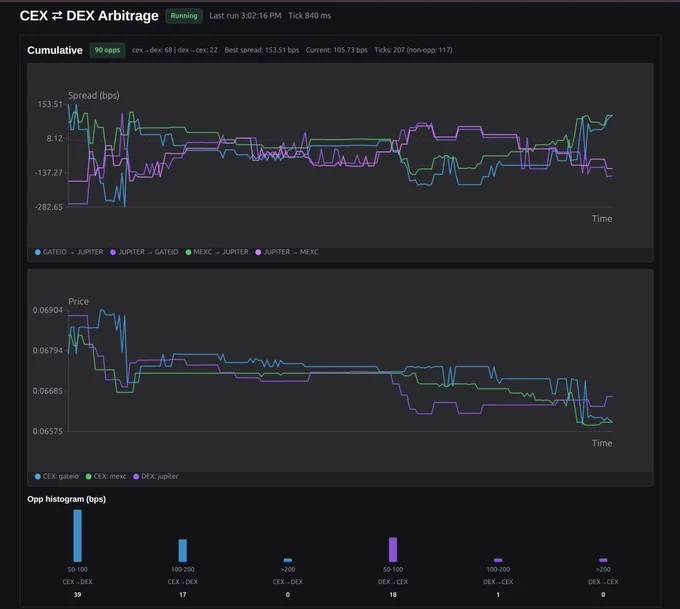Click 'Ticks: 207 (non-opp: 117)' text
The height and width of the screenshot is (609, 680).
coord(413,50)
